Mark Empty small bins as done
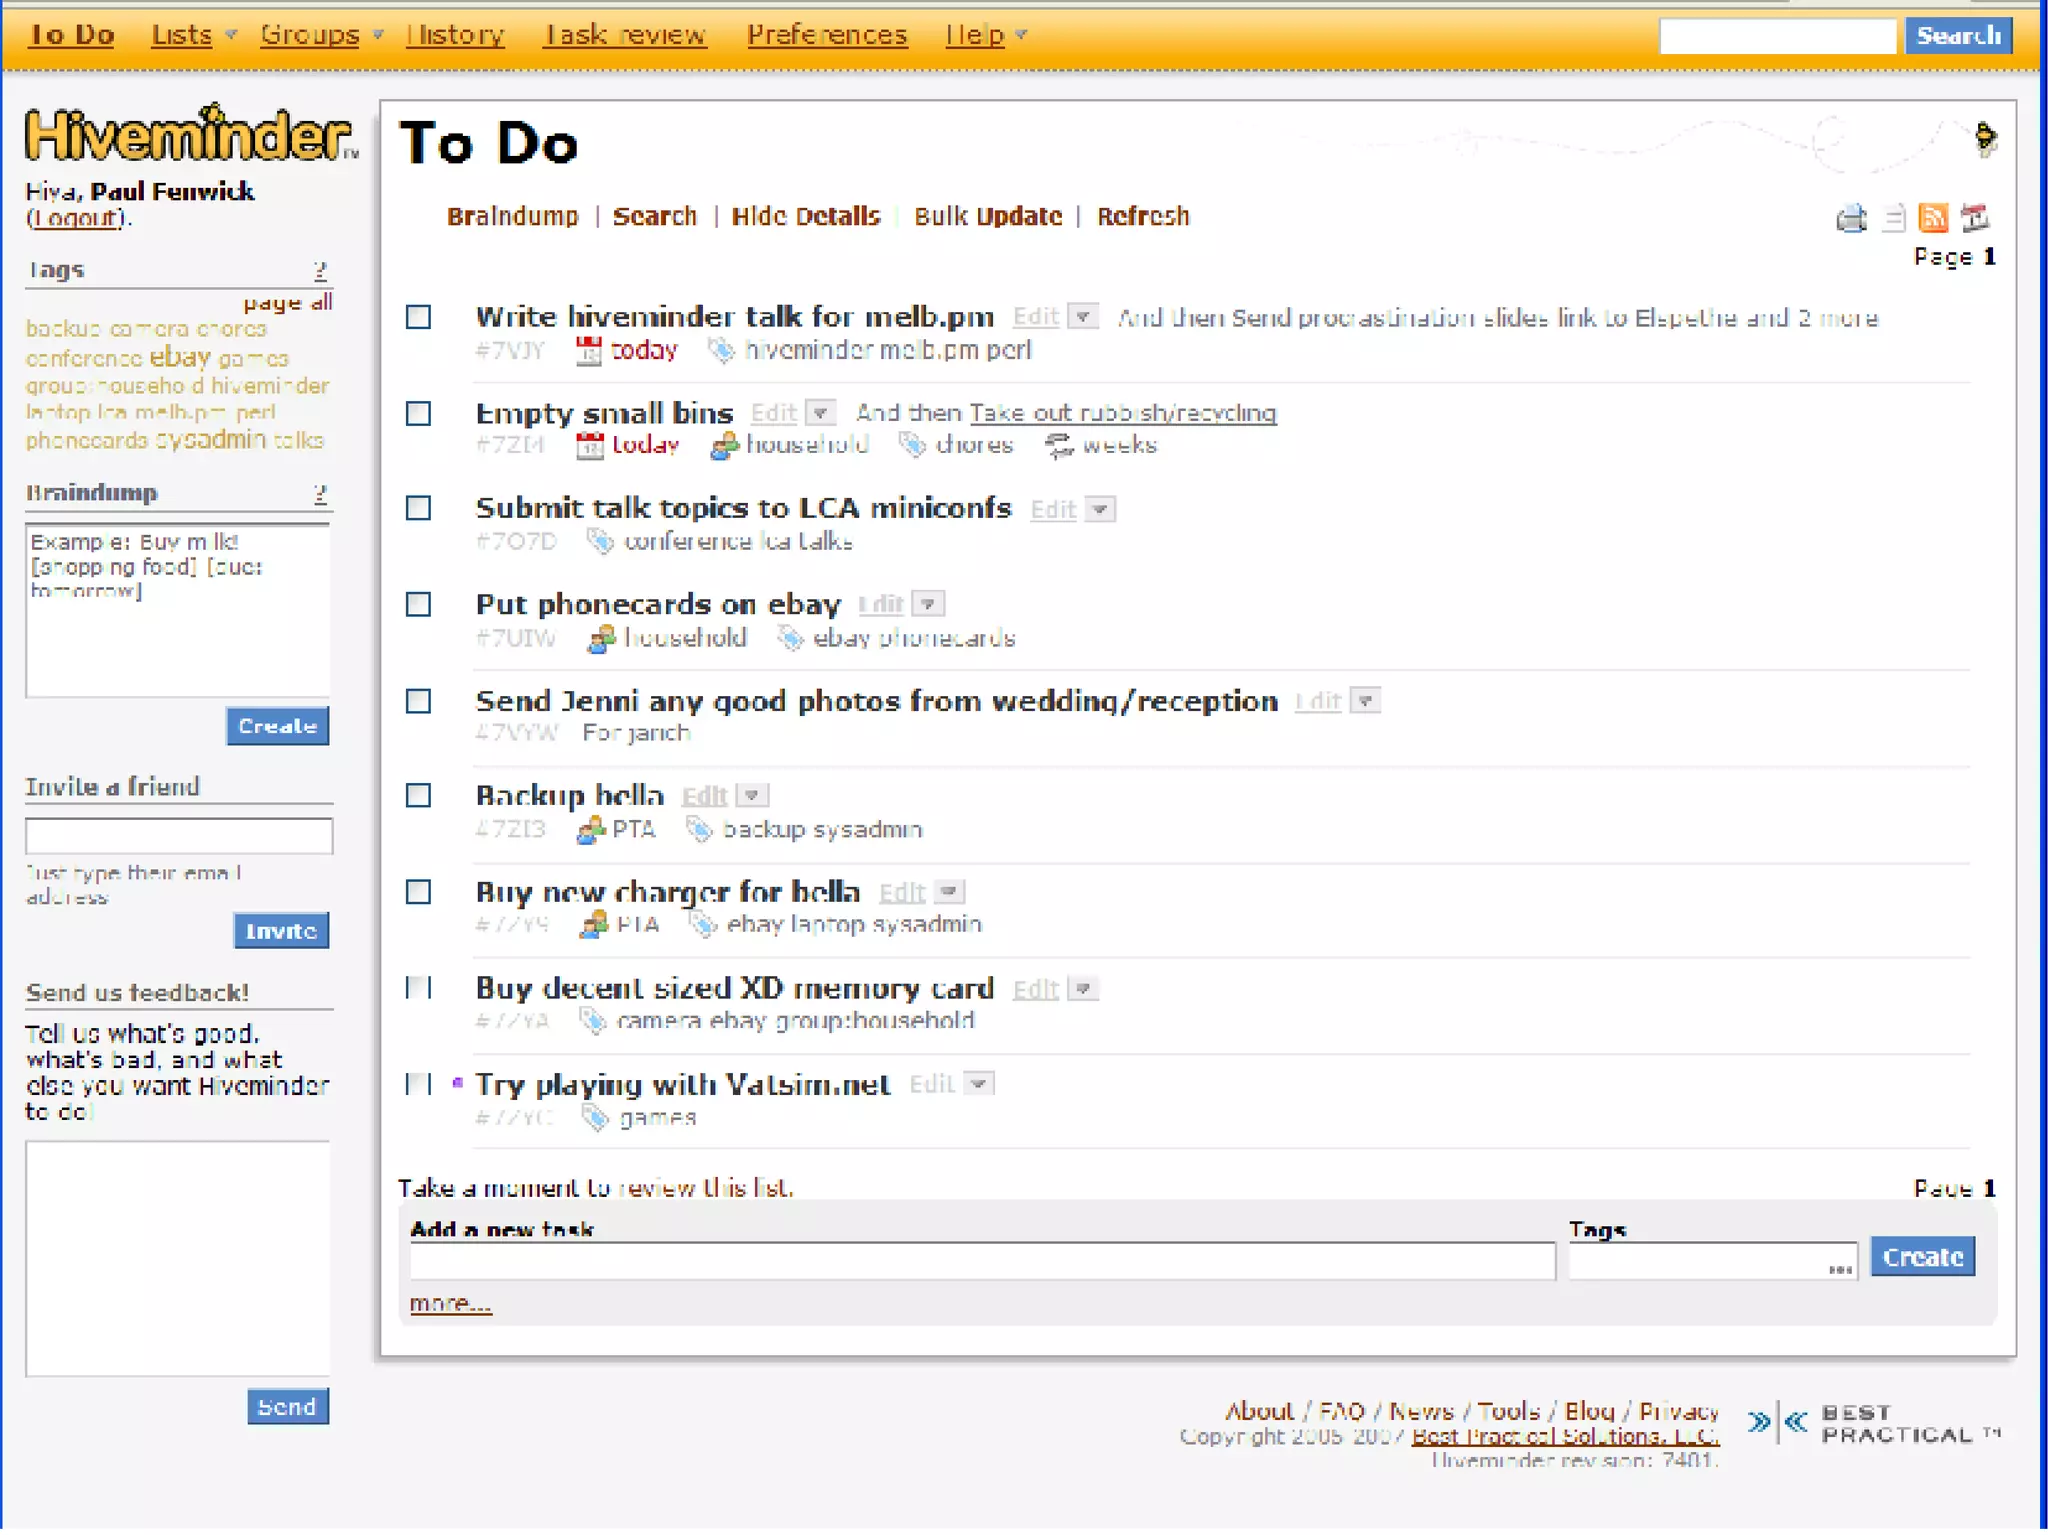 point(418,414)
